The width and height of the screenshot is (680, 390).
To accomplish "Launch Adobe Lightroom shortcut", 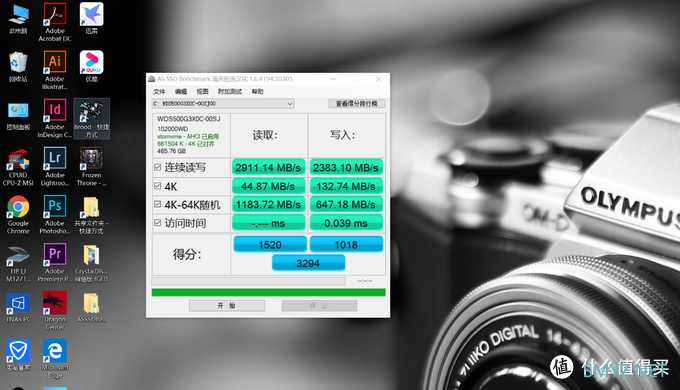I will click(55, 167).
